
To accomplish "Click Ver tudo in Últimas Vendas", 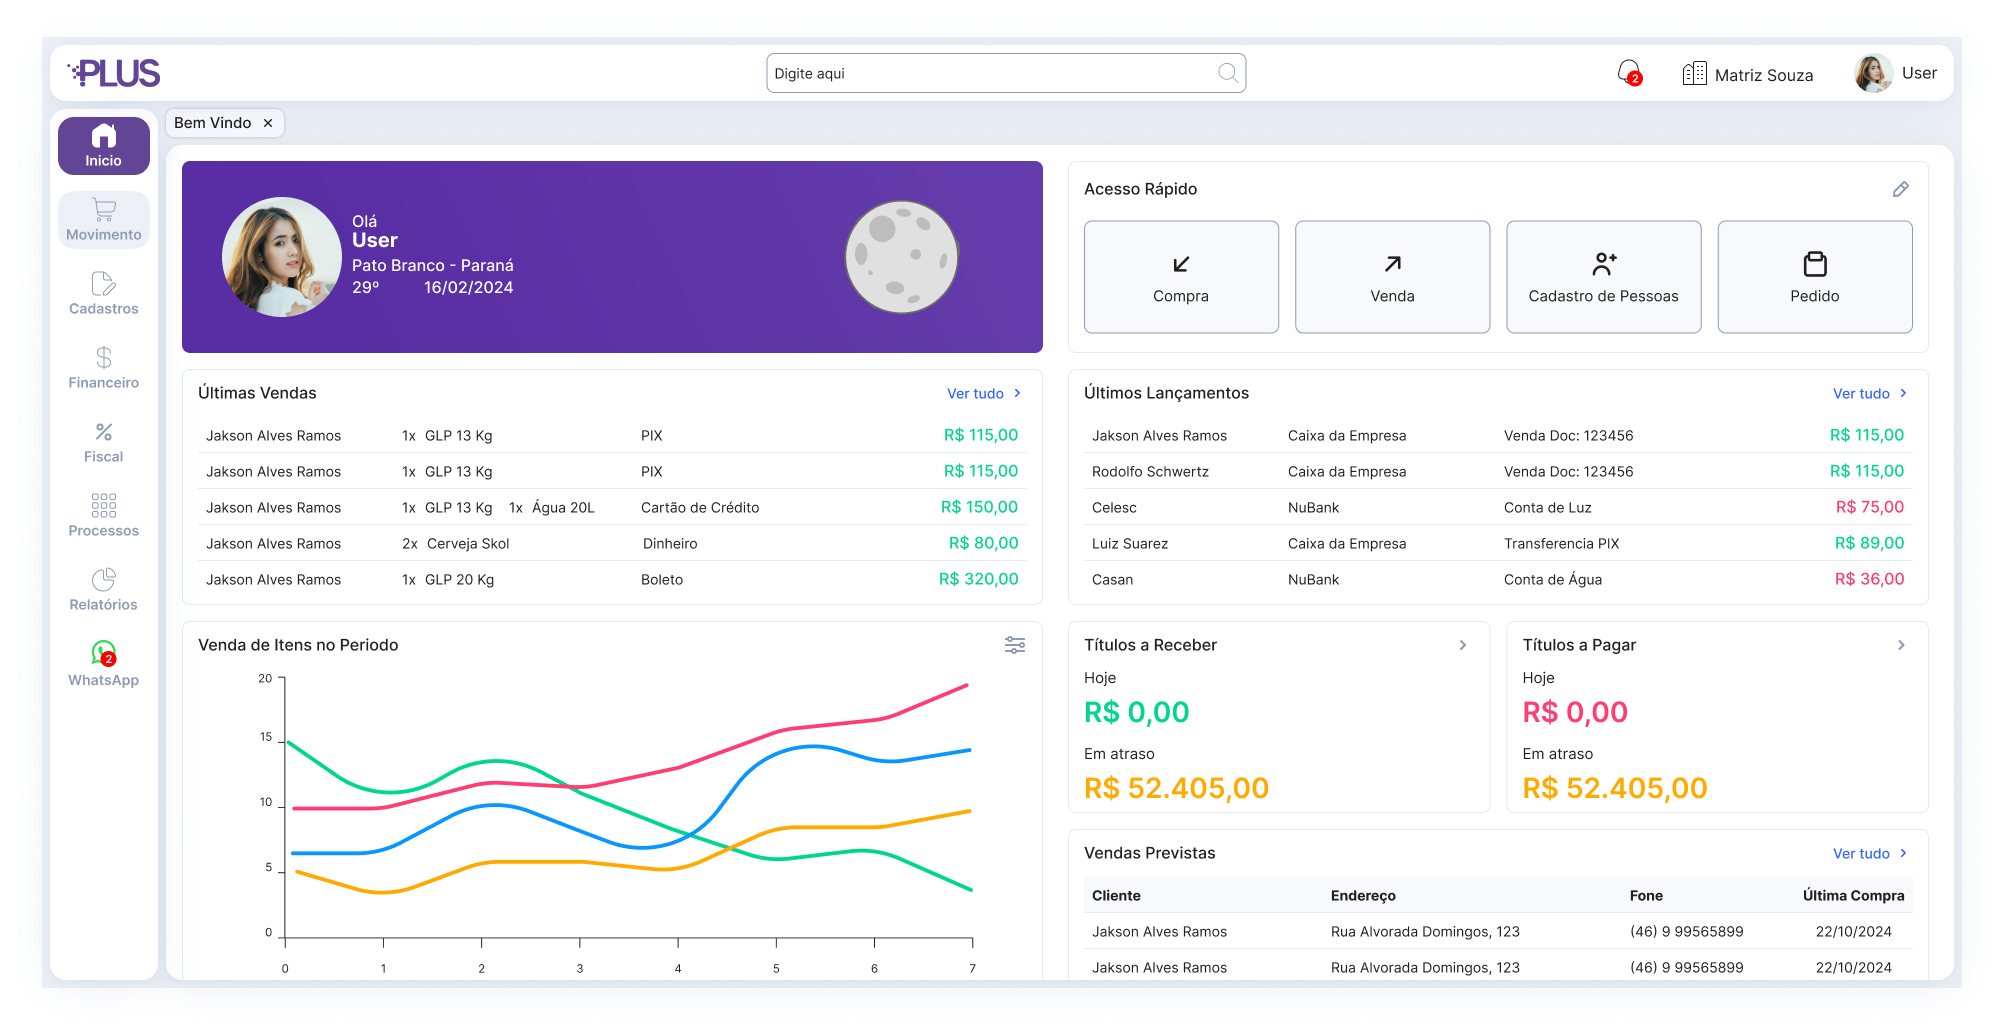I will (983, 393).
